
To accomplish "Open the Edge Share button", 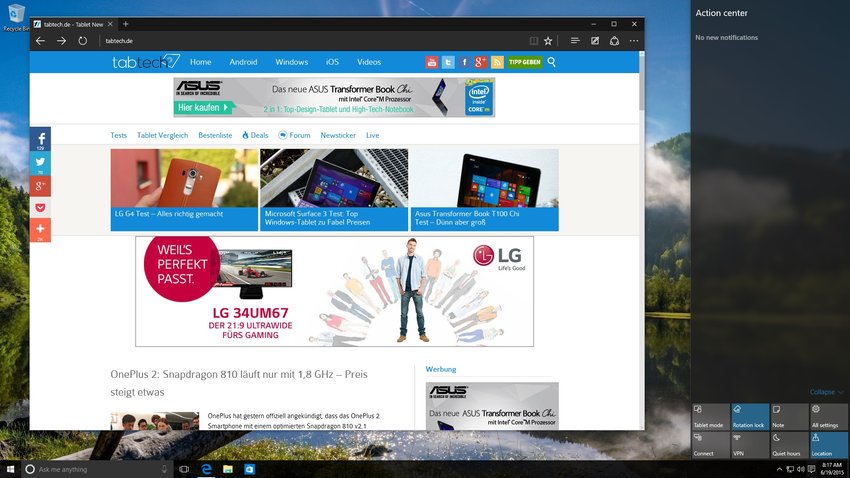I will coord(614,41).
